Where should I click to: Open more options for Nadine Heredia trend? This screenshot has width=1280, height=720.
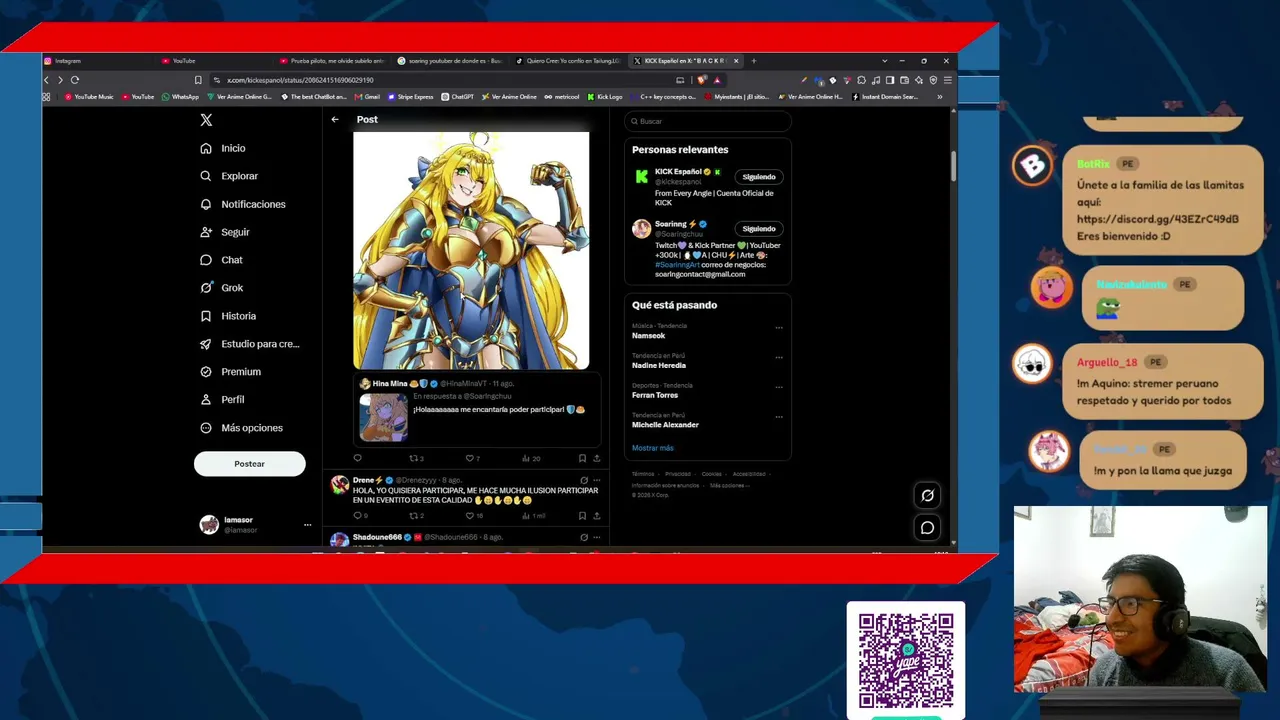pos(779,357)
